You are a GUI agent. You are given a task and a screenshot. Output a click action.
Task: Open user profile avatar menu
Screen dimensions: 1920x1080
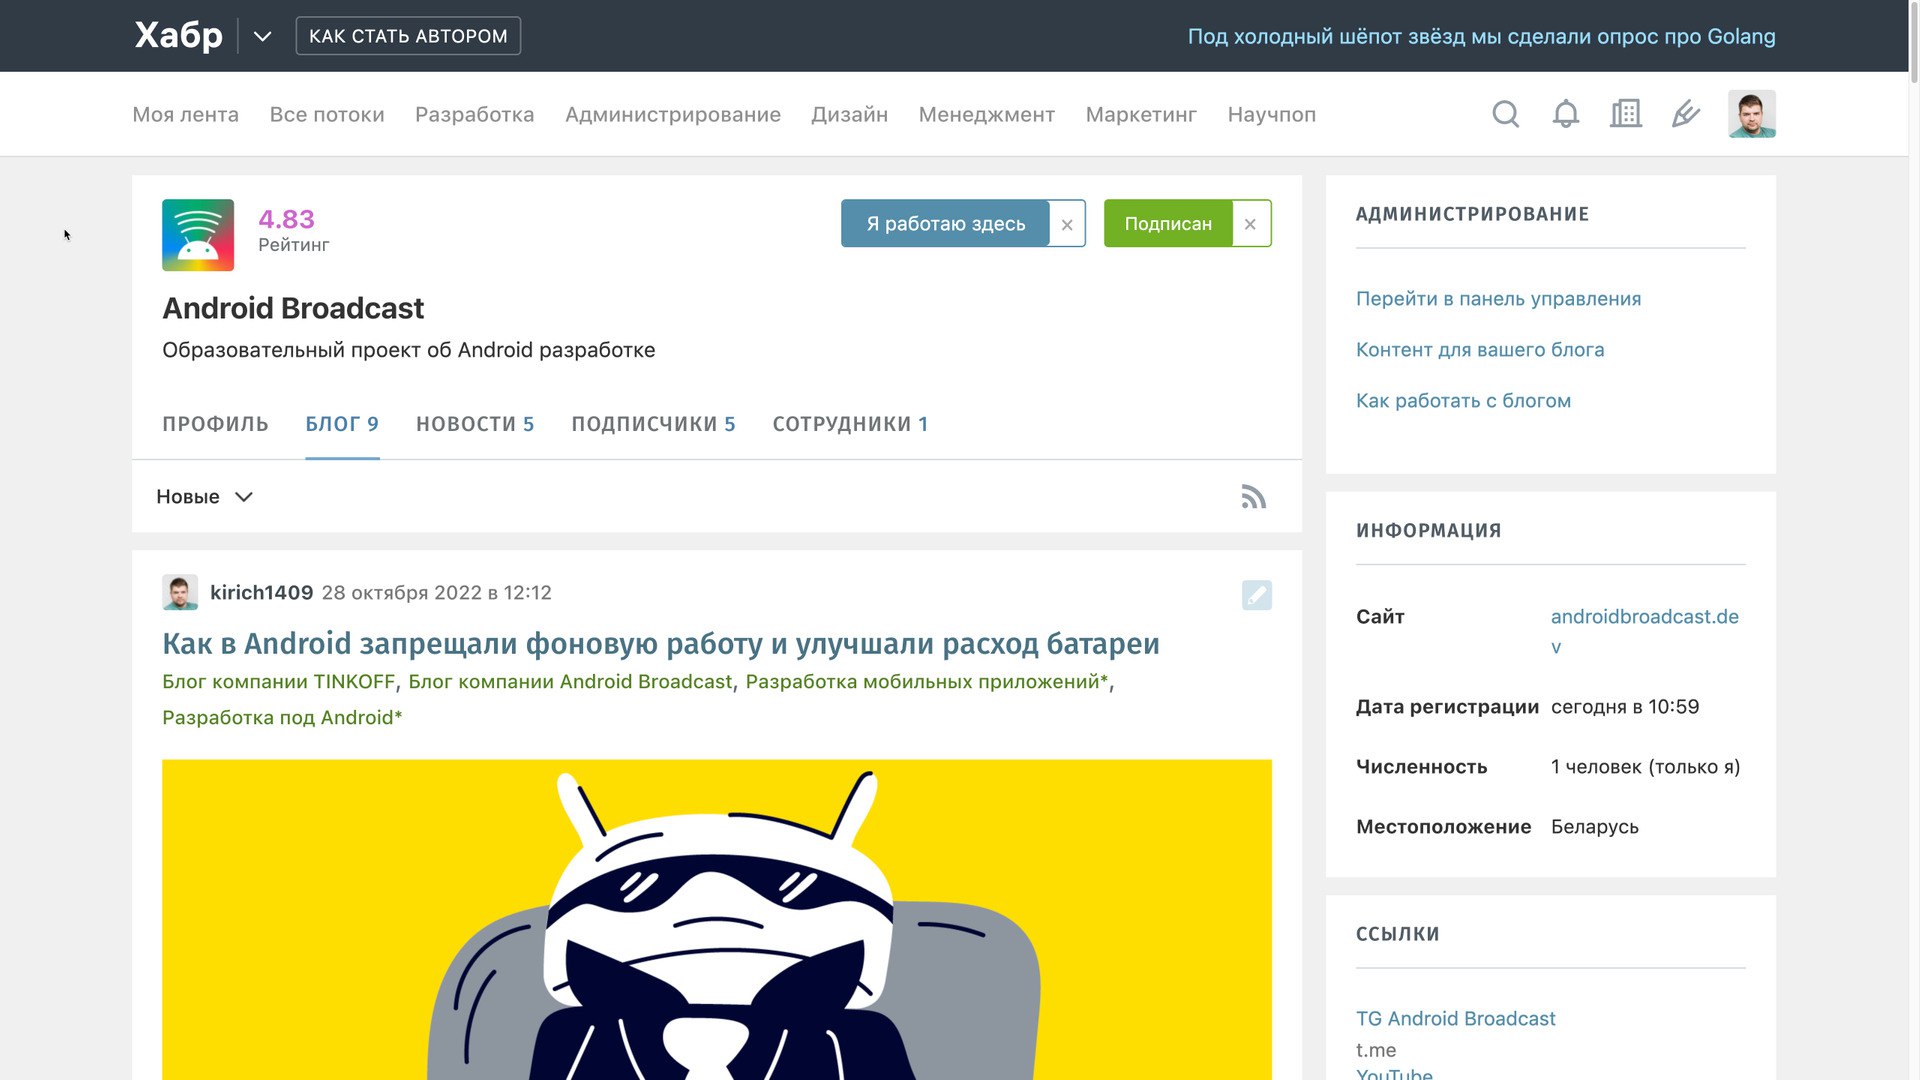pos(1751,114)
